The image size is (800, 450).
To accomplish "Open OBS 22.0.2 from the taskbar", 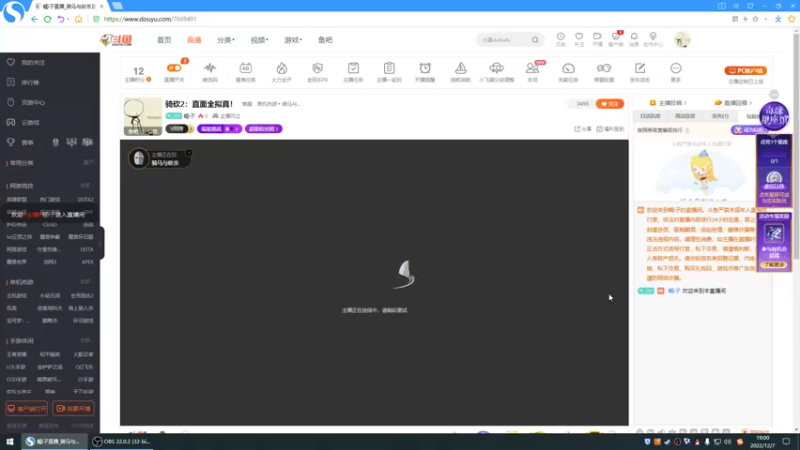I will click(122, 441).
